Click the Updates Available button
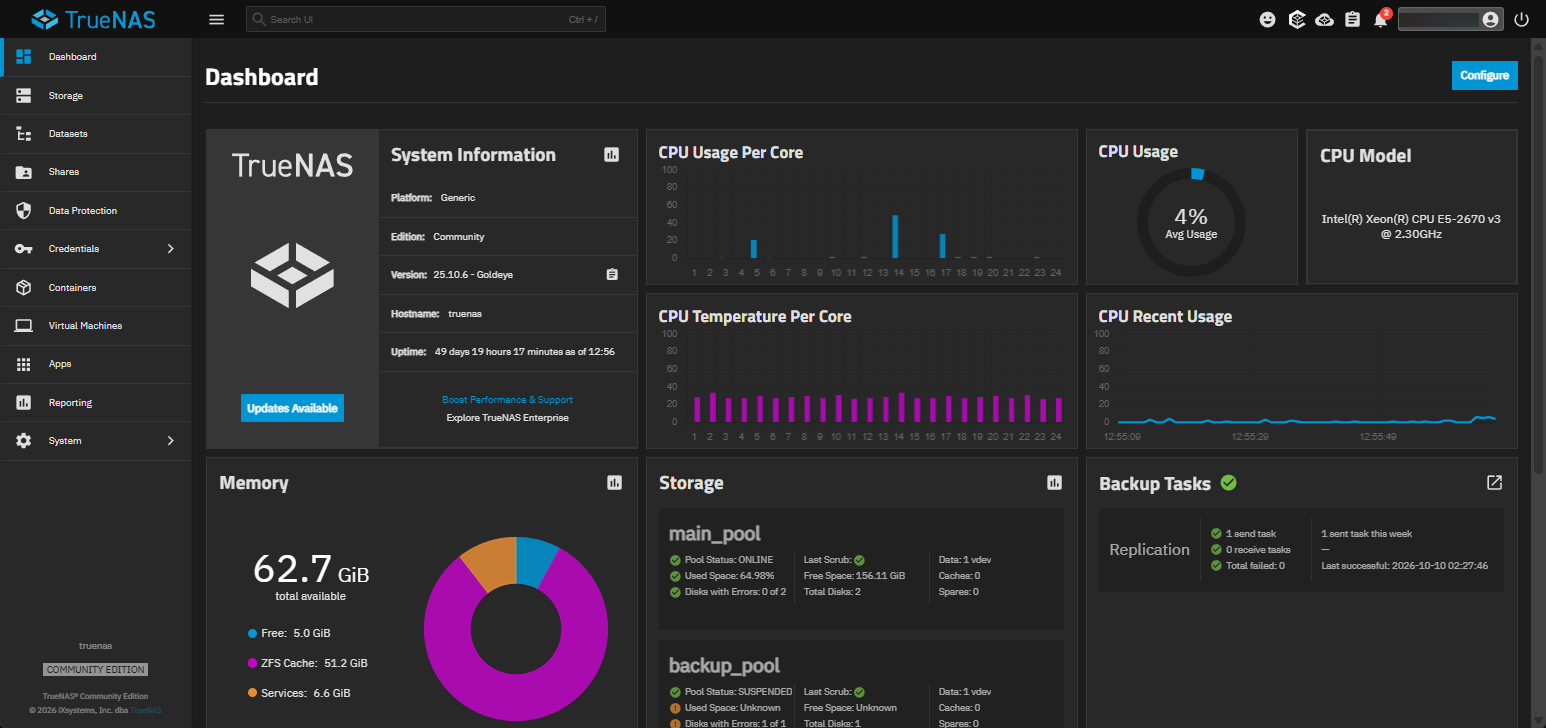This screenshot has width=1546, height=728. (292, 408)
